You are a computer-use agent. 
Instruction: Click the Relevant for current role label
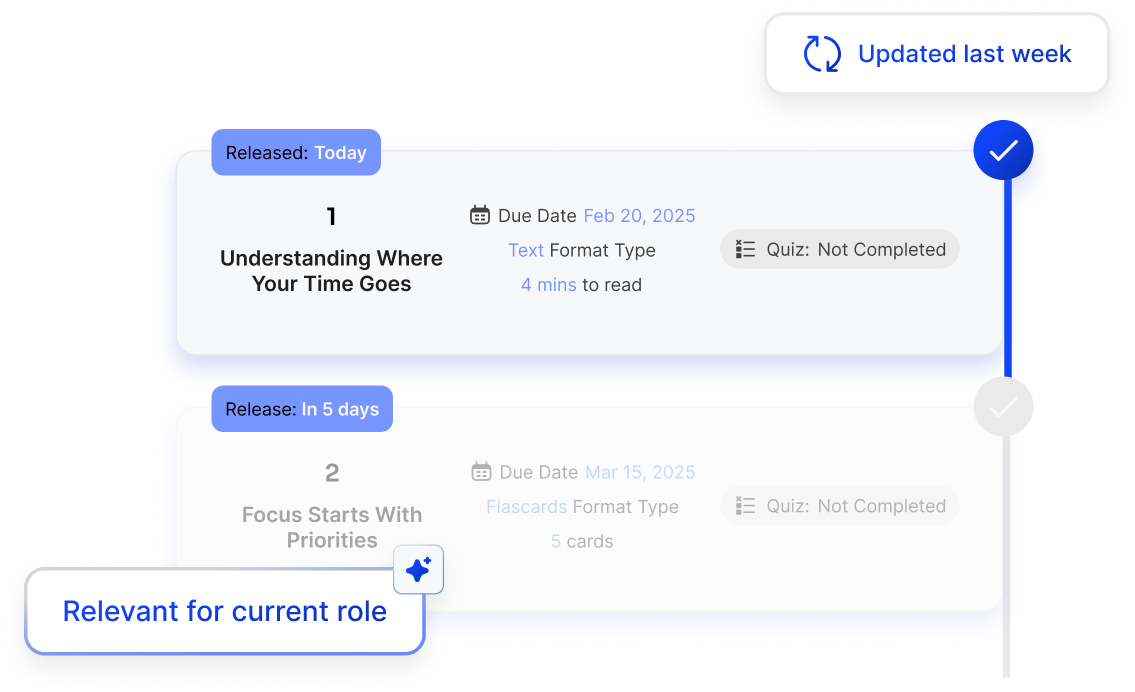(224, 611)
